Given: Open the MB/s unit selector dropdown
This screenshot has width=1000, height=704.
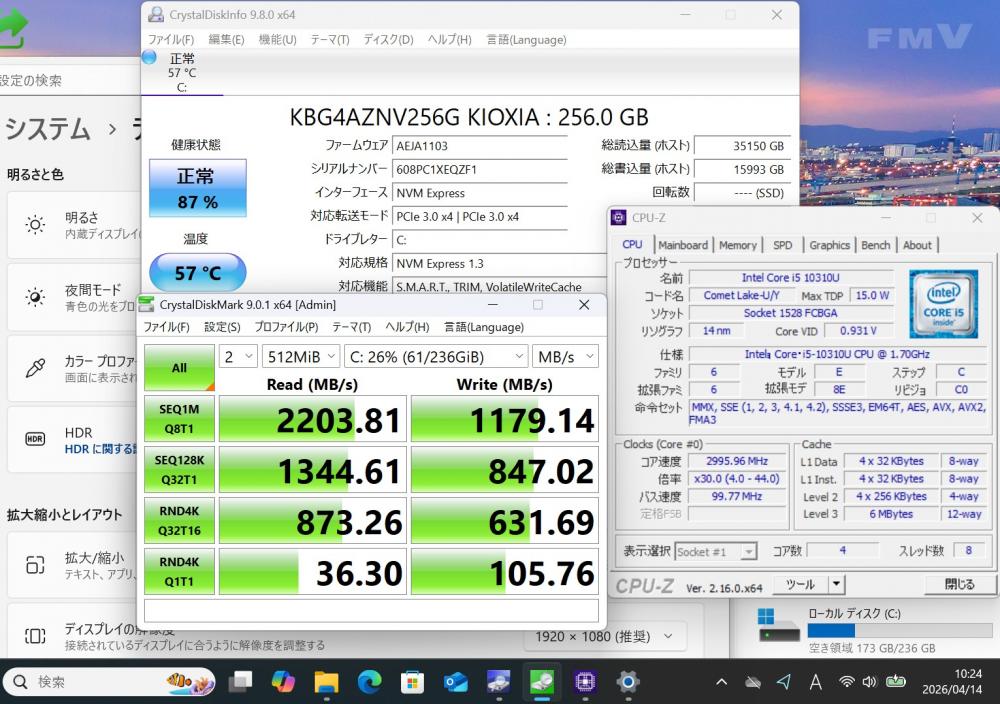Looking at the screenshot, I should (x=565, y=356).
